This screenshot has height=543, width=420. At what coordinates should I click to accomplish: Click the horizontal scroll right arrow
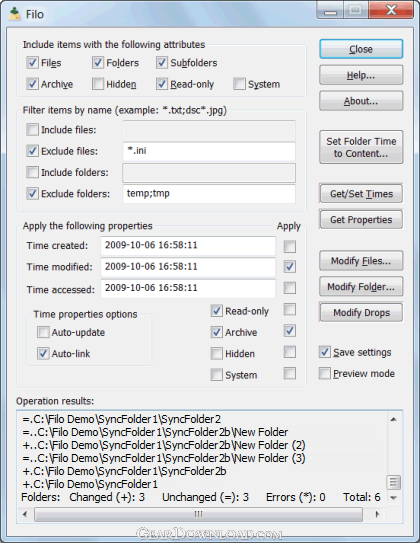click(377, 514)
